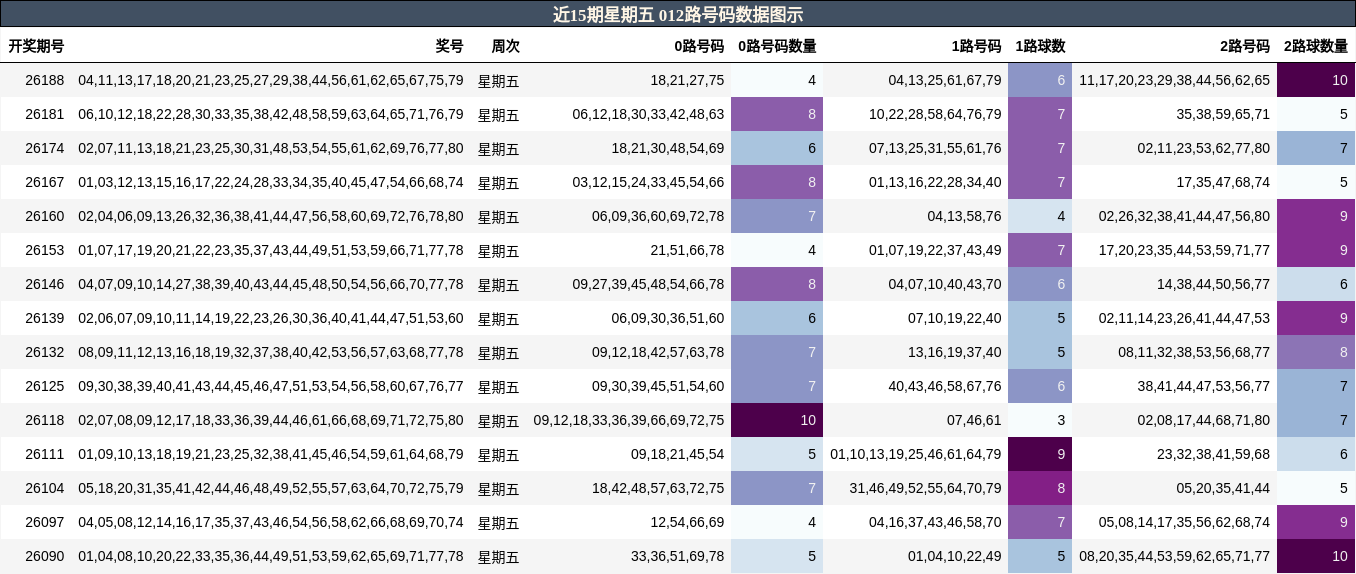This screenshot has width=1356, height=574.
Task: Click 0路号码 cell 18,21,27,75
Action: (687, 80)
